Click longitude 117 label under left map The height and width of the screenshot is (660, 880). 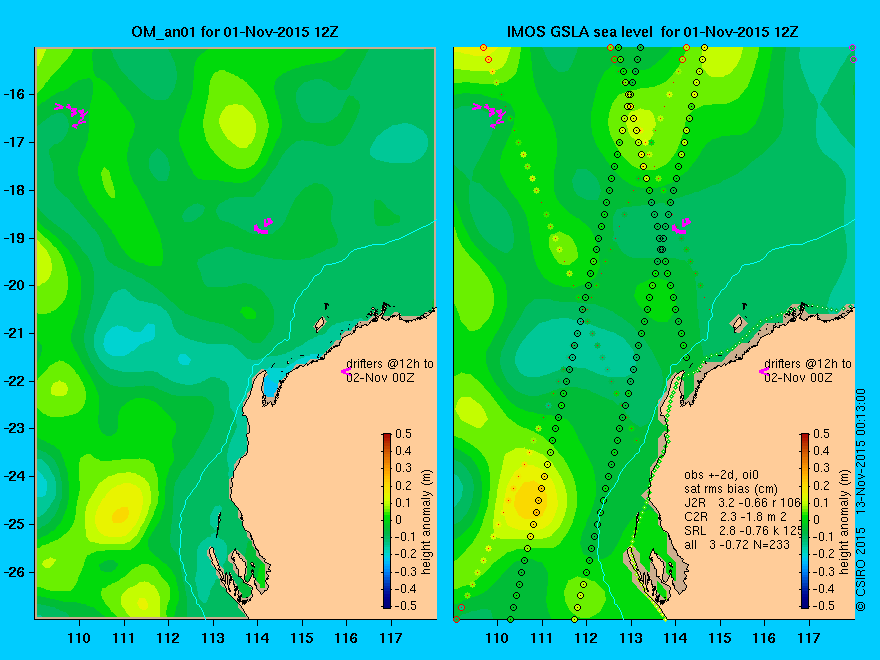pyautogui.click(x=391, y=638)
